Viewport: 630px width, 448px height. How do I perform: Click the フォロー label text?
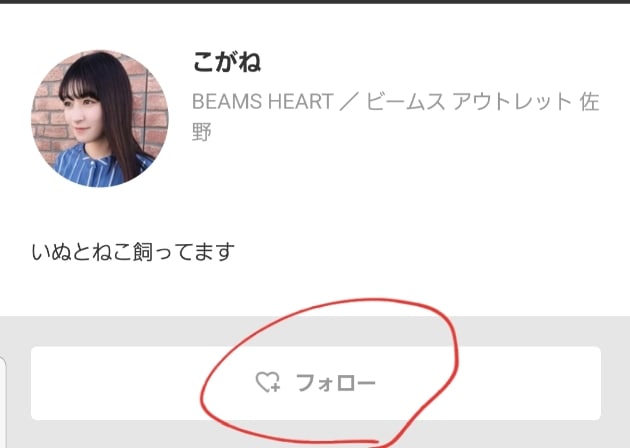click(x=335, y=383)
